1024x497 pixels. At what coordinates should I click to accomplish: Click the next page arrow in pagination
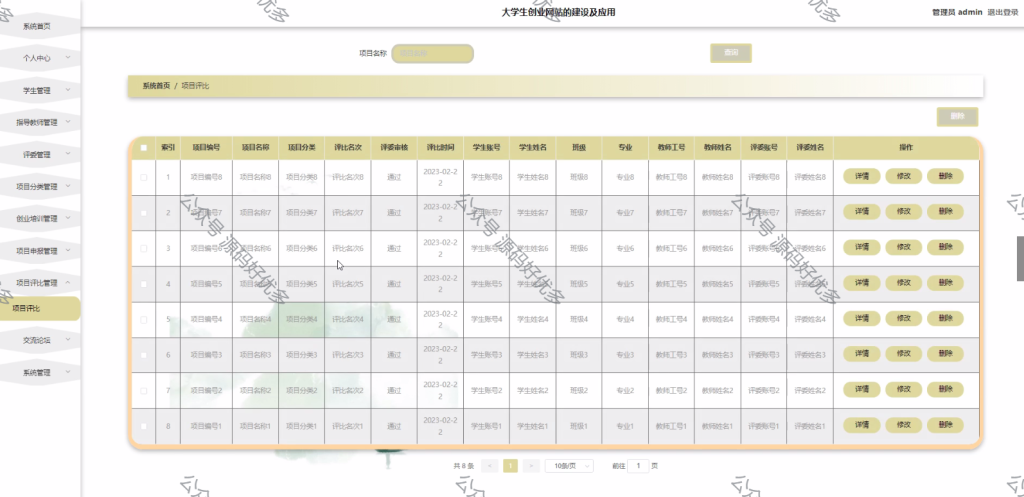(532, 466)
